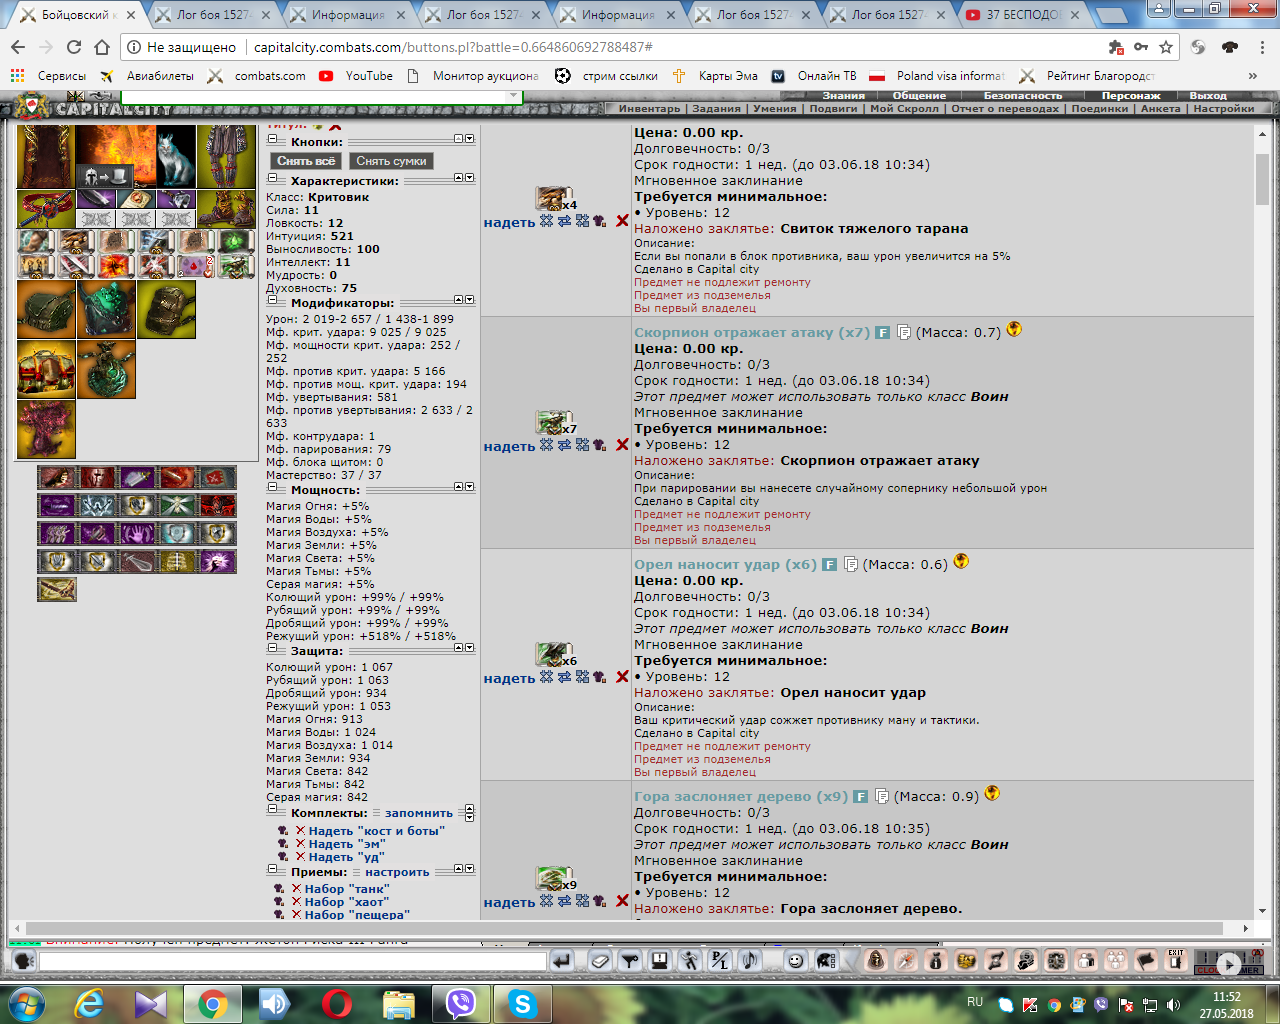Toggle the helmet-to-hat display switch

(x=106, y=177)
